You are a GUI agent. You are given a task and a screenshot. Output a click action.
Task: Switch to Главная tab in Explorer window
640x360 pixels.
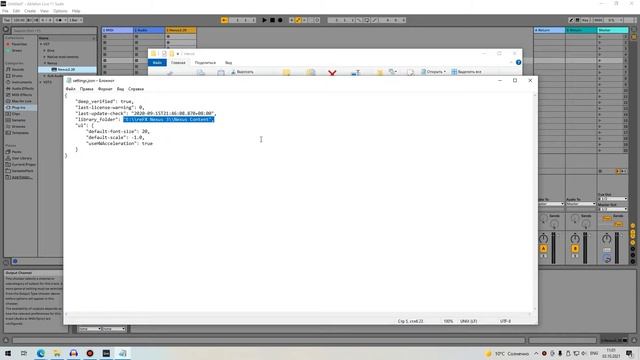click(178, 63)
